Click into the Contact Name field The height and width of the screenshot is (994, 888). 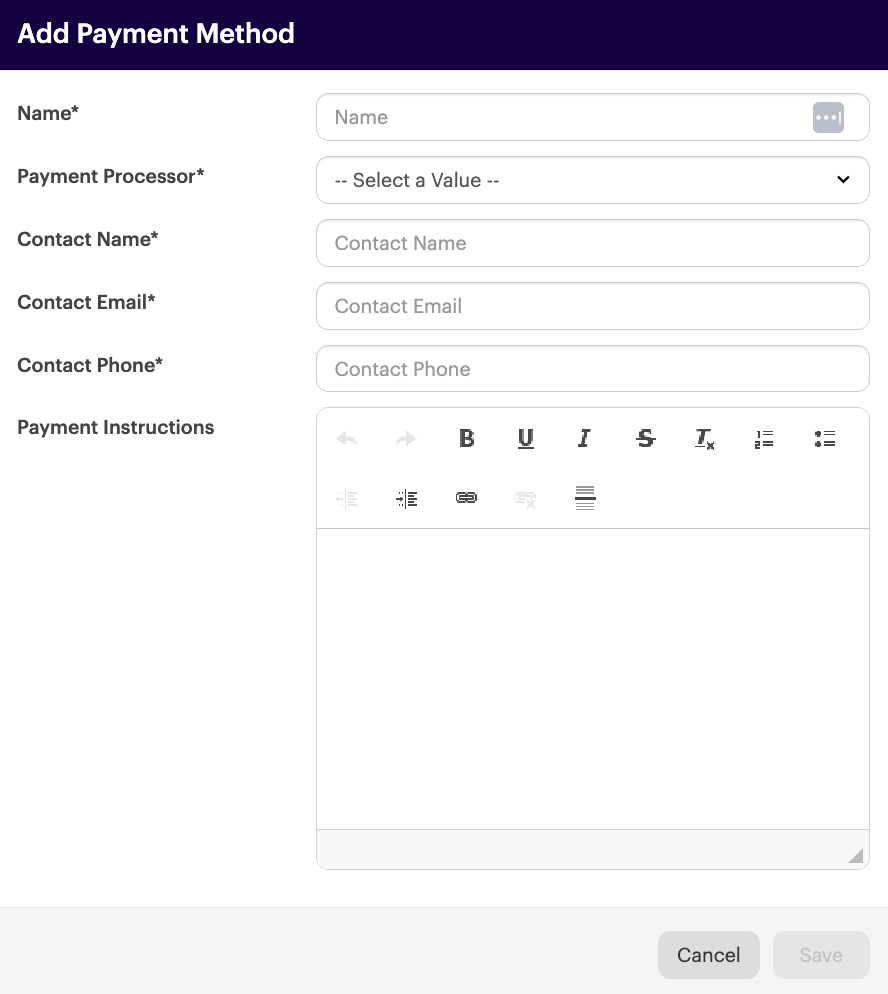(592, 243)
